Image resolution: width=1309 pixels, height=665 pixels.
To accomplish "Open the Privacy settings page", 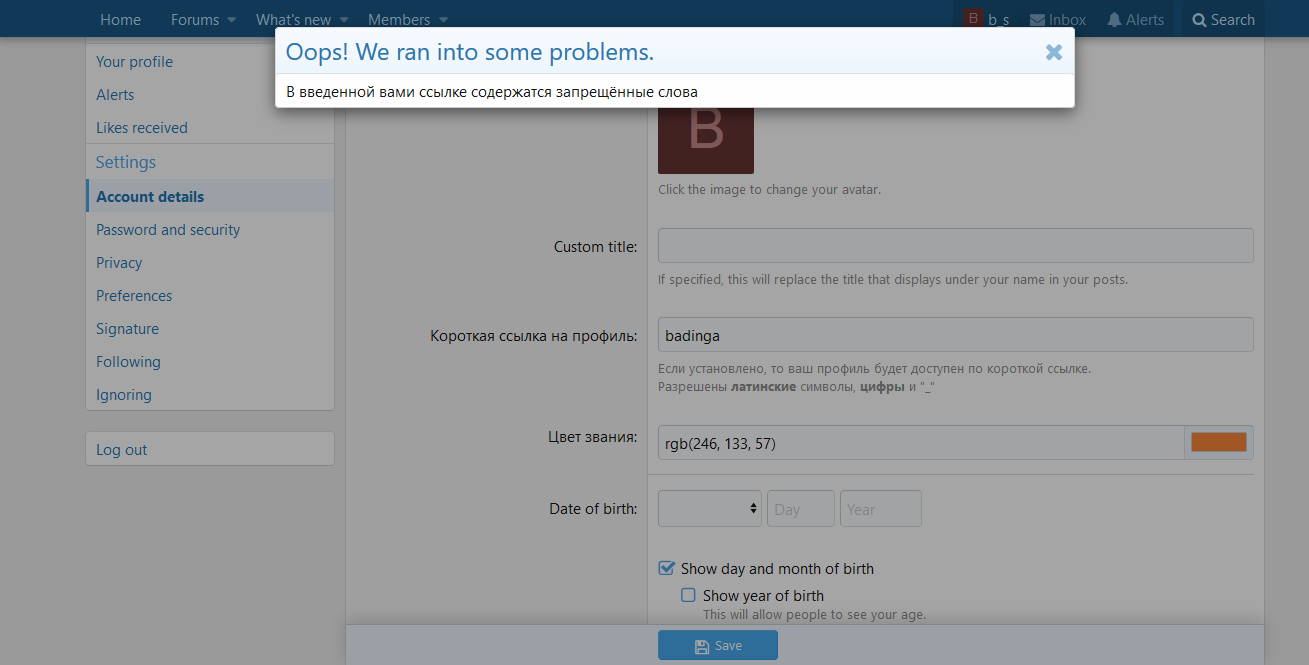I will [x=119, y=263].
